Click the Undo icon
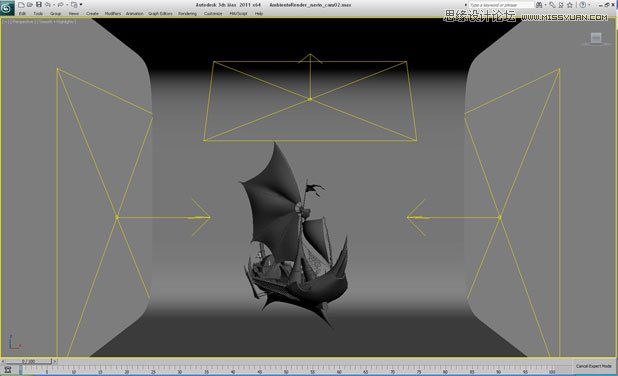The width and height of the screenshot is (618, 376). pyautogui.click(x=48, y=5)
